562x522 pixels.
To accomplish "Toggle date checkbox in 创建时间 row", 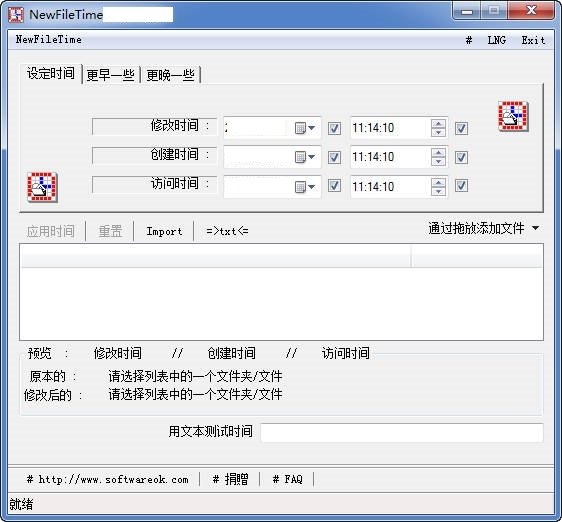I will click(x=334, y=157).
